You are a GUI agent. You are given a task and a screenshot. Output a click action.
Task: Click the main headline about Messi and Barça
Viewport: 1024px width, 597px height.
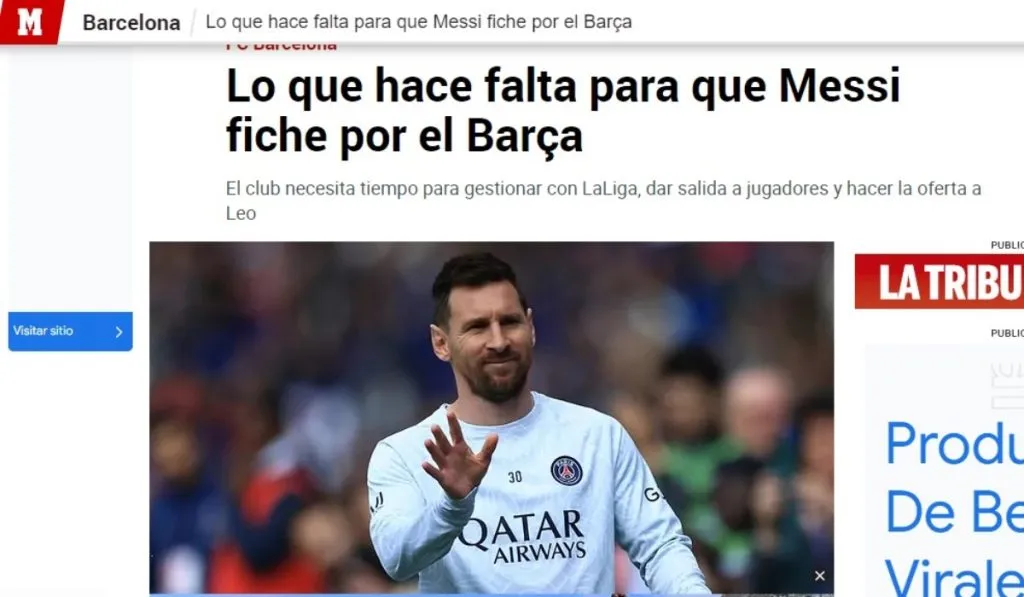563,111
